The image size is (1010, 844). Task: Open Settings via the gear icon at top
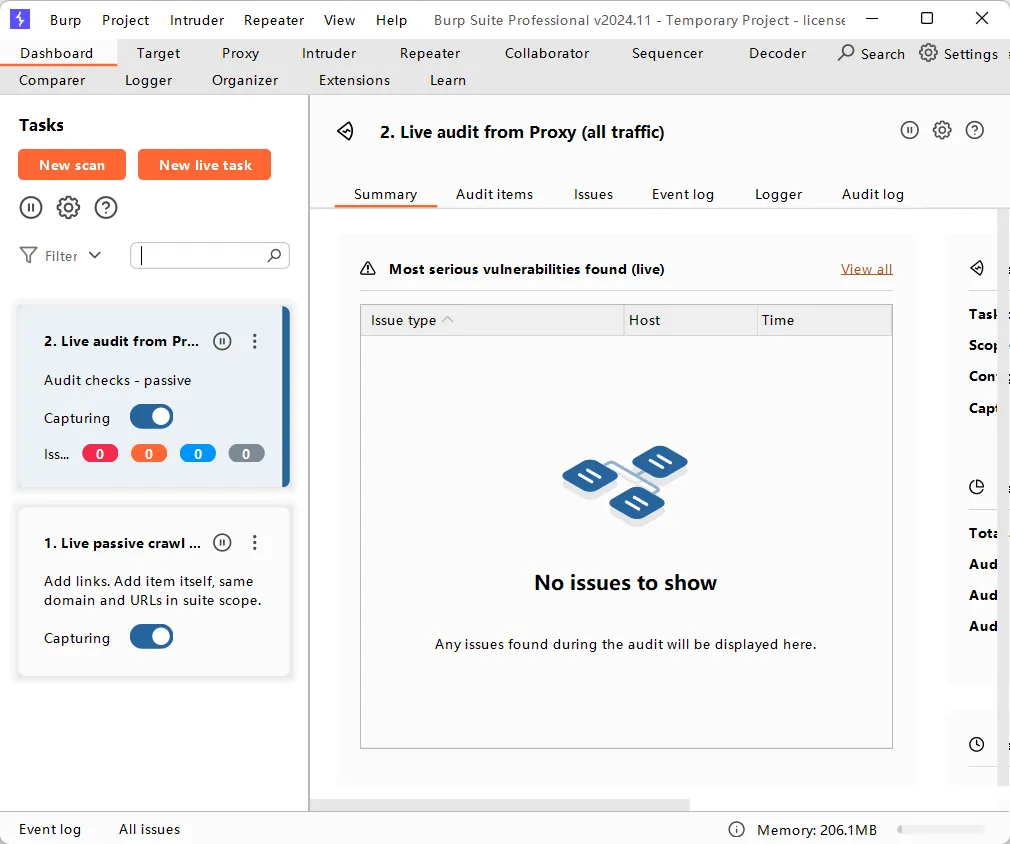point(928,53)
